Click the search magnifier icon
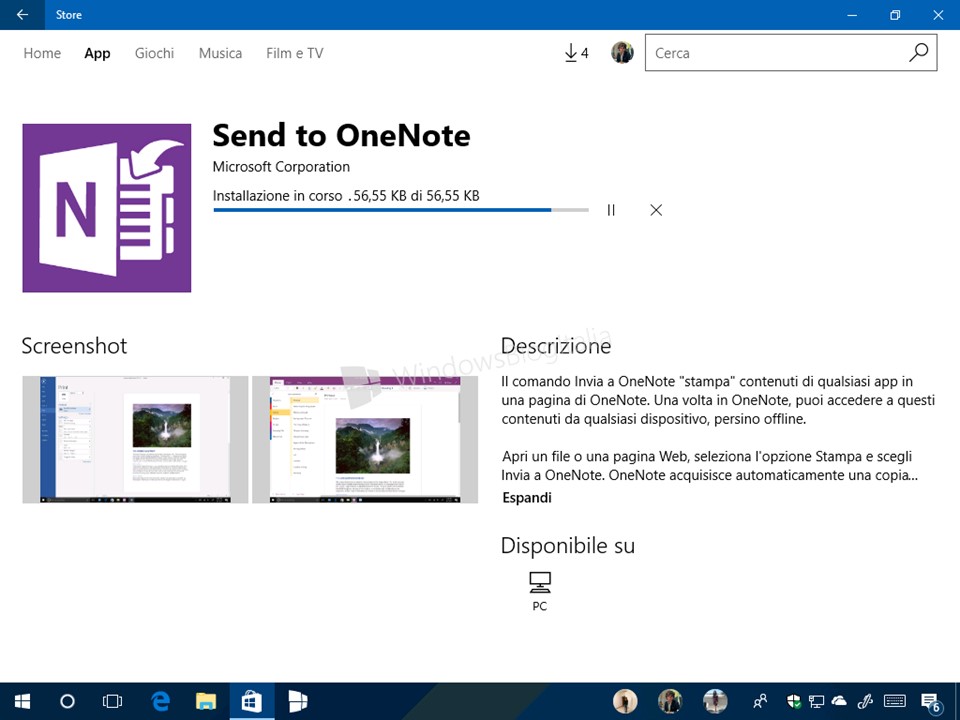Image resolution: width=960 pixels, height=720 pixels. click(918, 53)
